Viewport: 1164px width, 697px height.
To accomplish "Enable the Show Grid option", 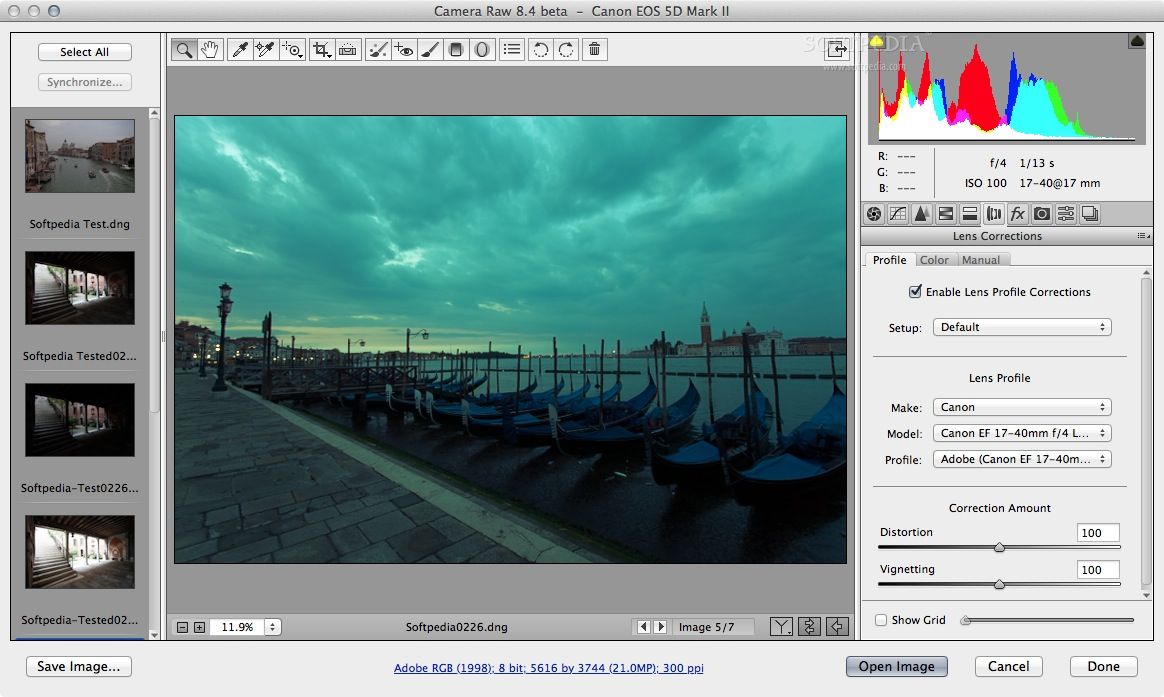I will point(881,620).
